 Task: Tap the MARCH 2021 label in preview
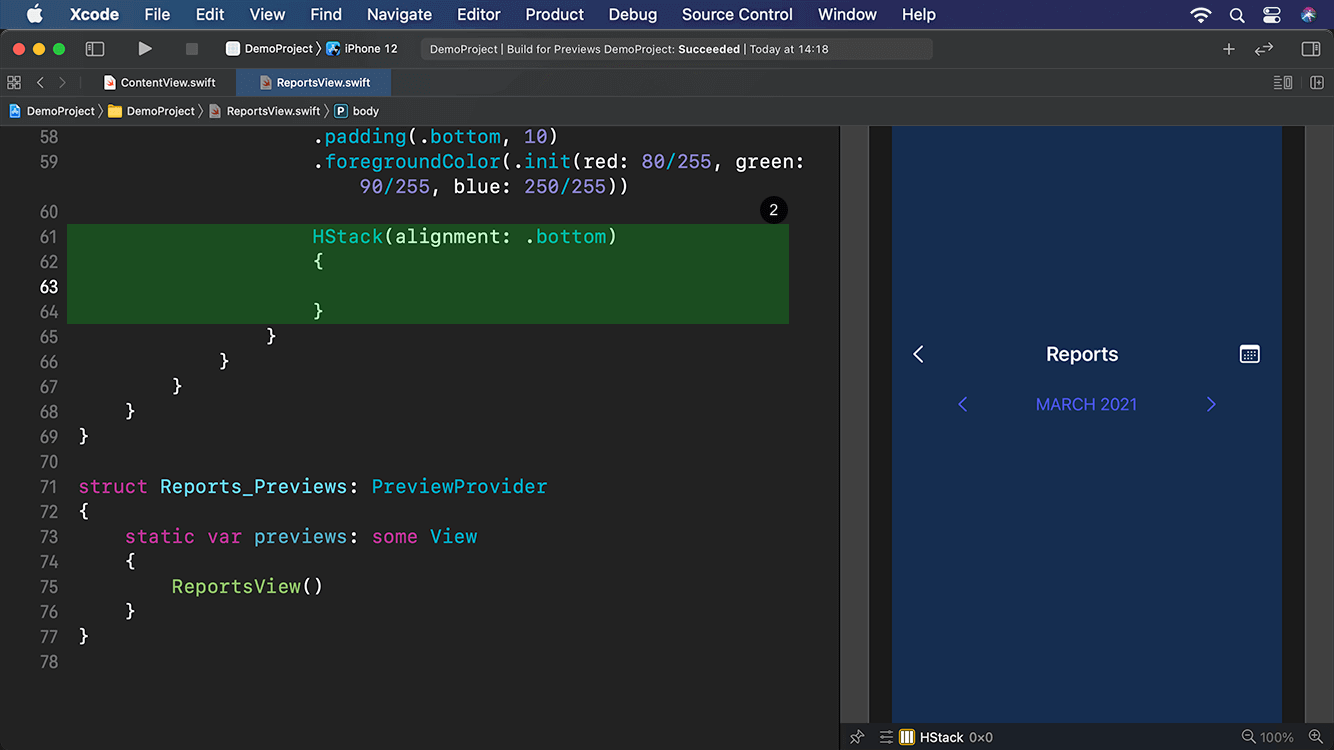coord(1087,404)
